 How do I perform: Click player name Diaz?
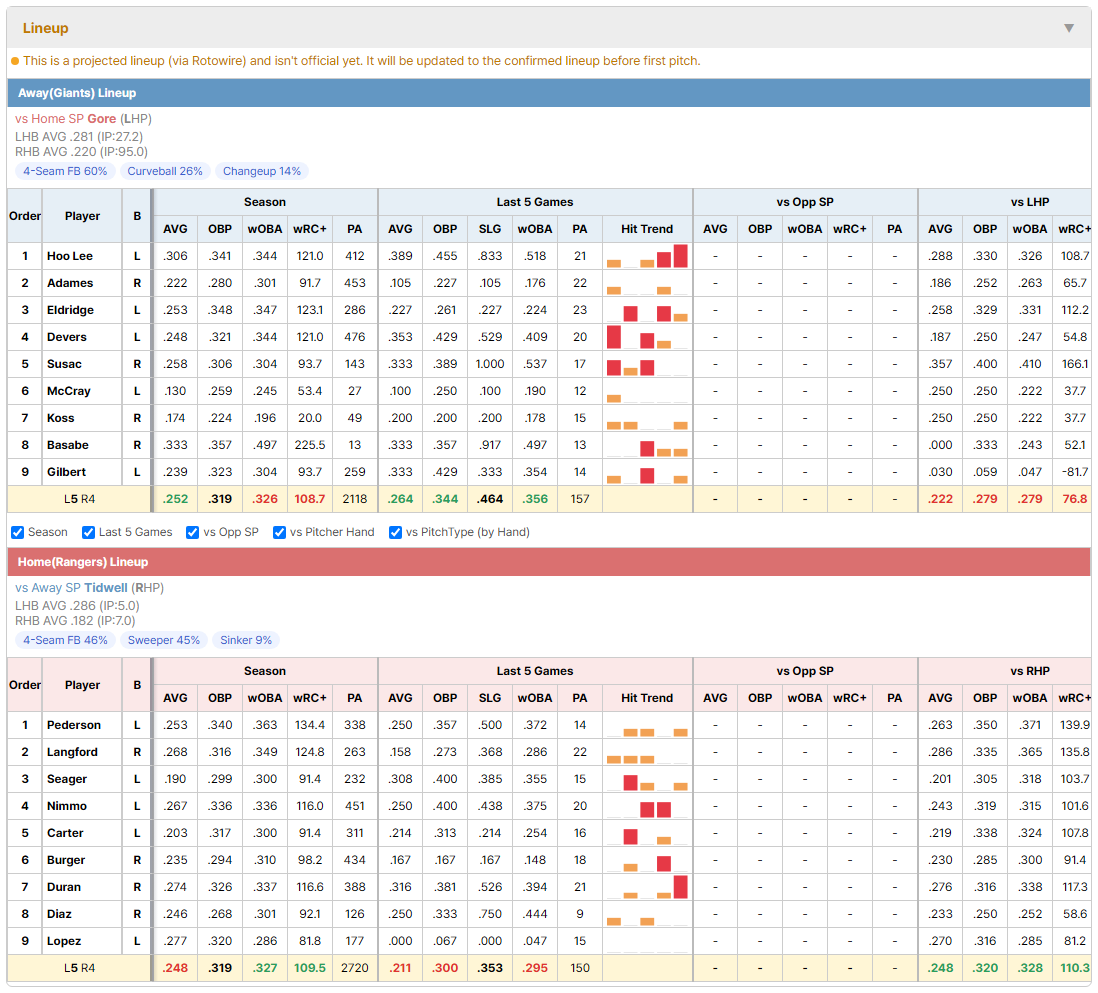[x=59, y=914]
